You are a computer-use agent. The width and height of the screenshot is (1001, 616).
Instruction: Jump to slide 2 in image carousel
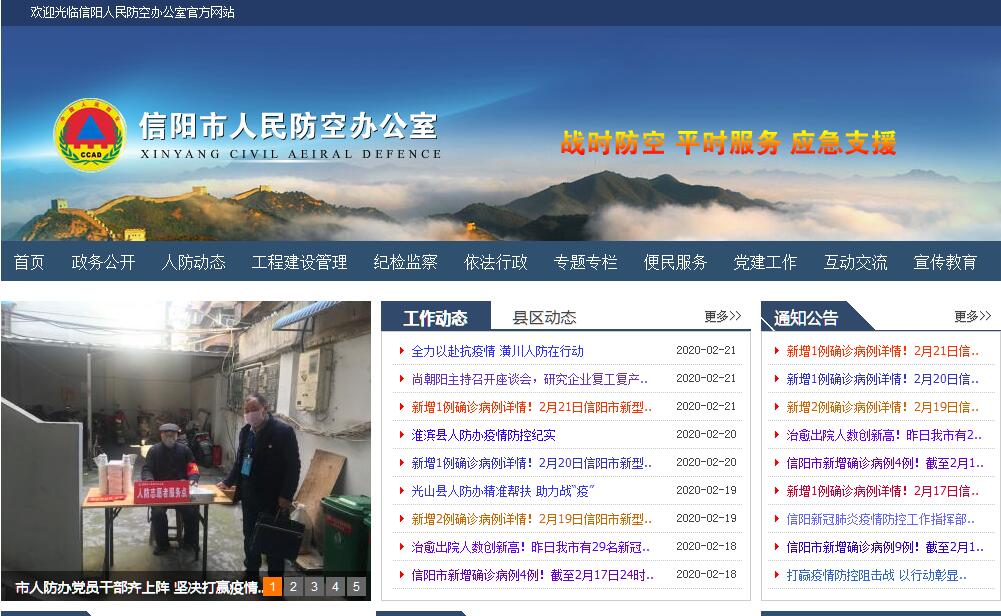(x=293, y=587)
